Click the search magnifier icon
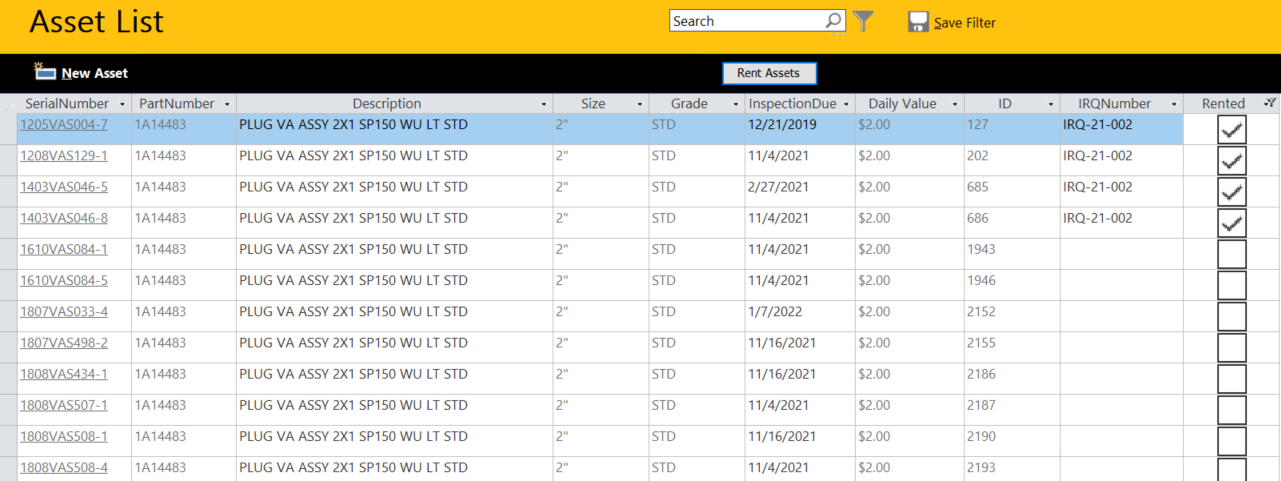This screenshot has height=481, width=1281. click(x=834, y=21)
